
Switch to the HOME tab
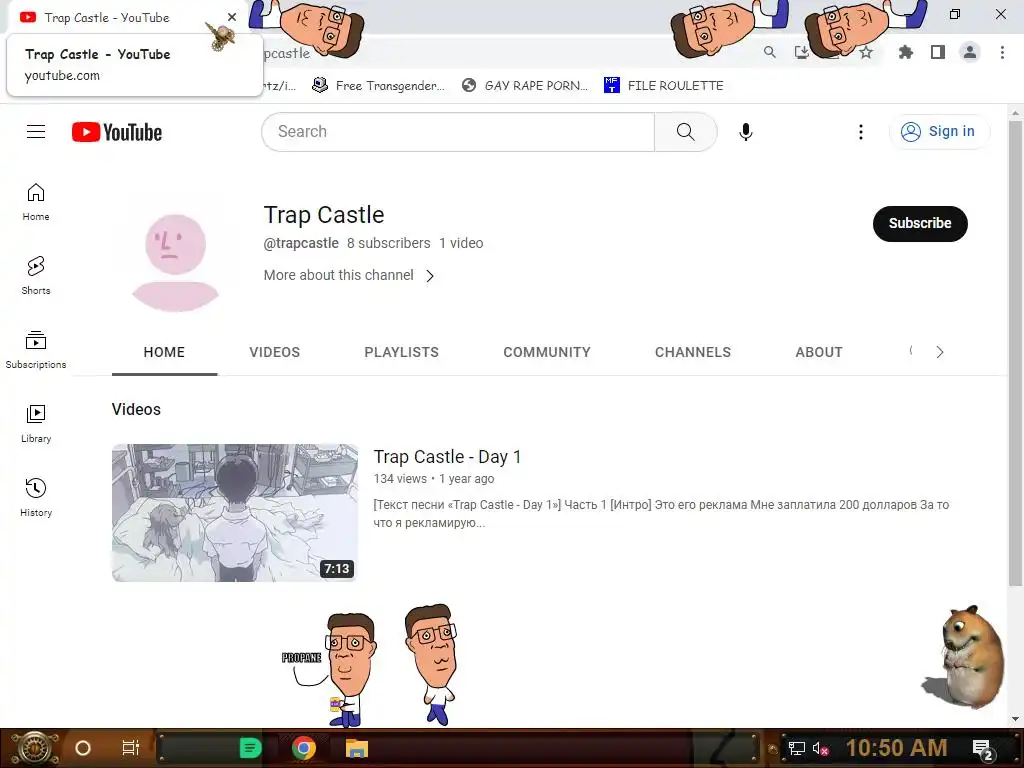(165, 352)
